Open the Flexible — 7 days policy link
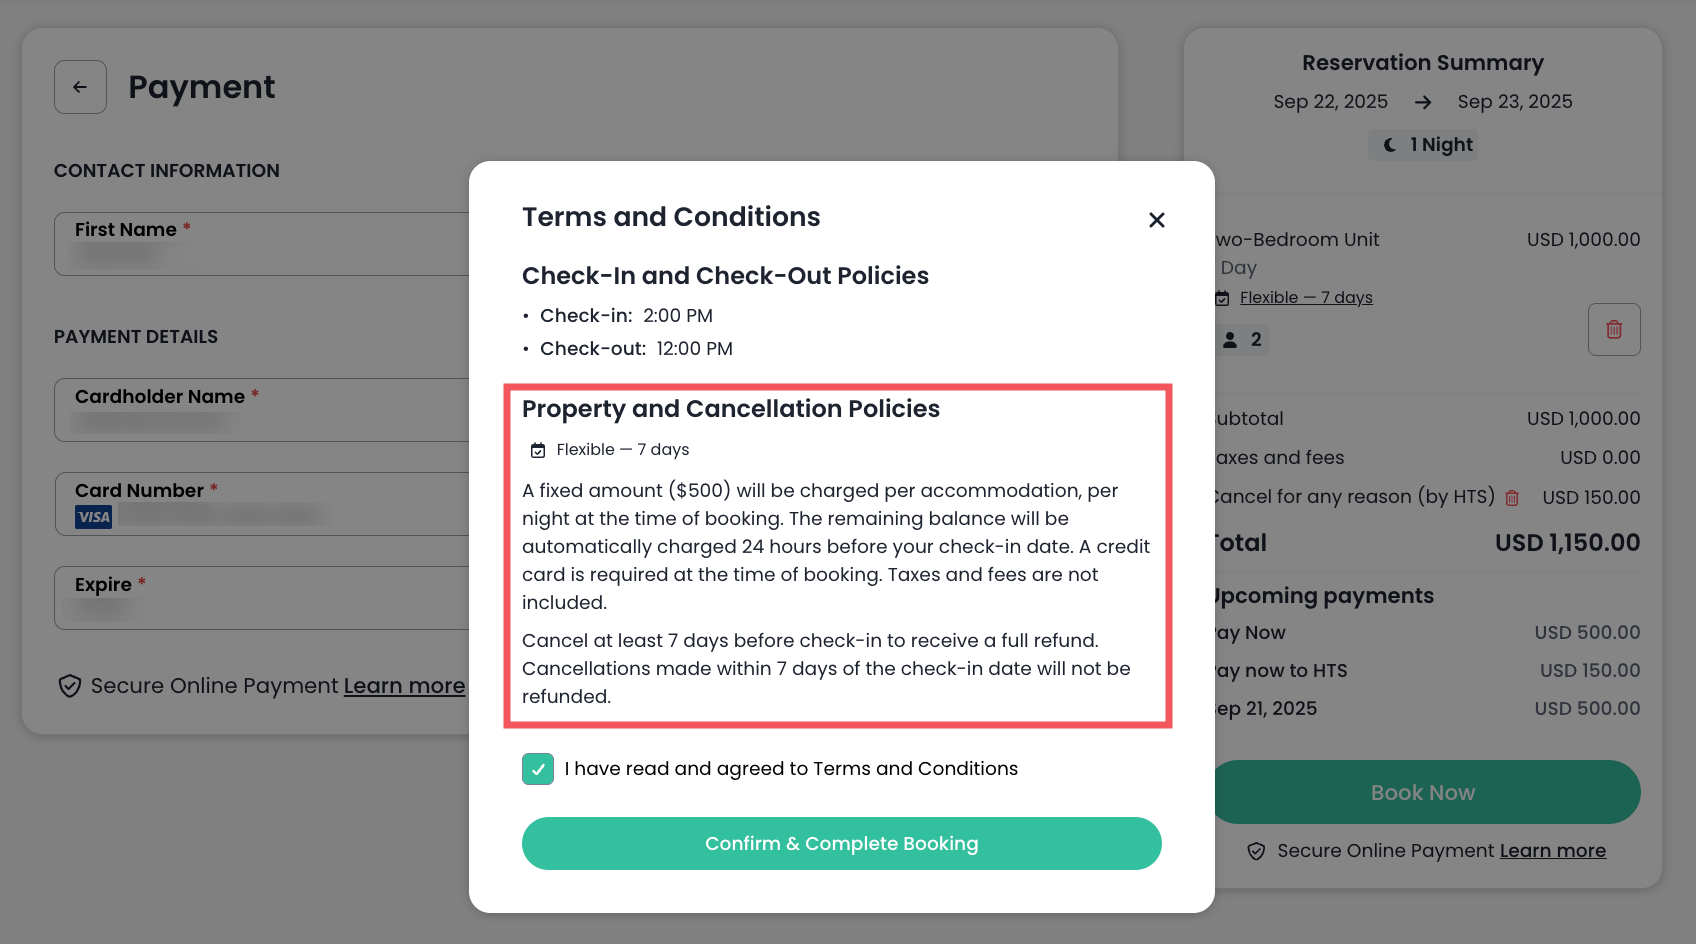1696x944 pixels. tap(1305, 298)
